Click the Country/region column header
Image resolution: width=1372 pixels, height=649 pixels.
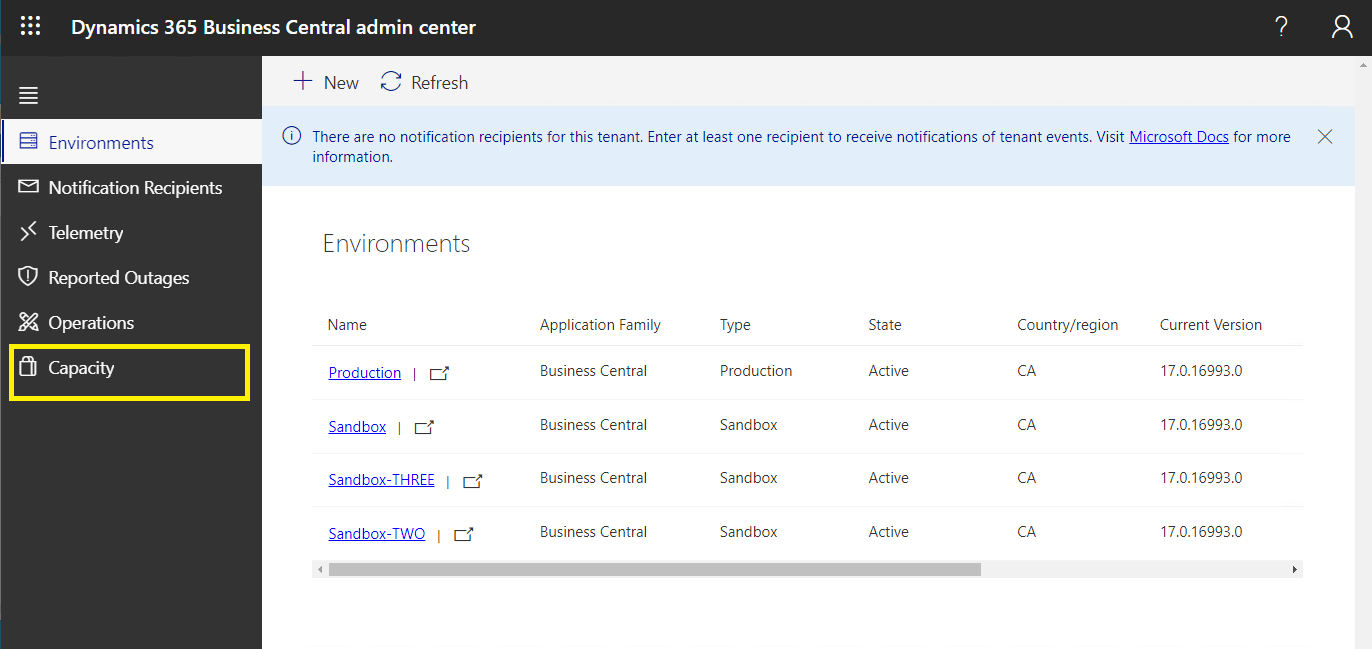click(1067, 325)
